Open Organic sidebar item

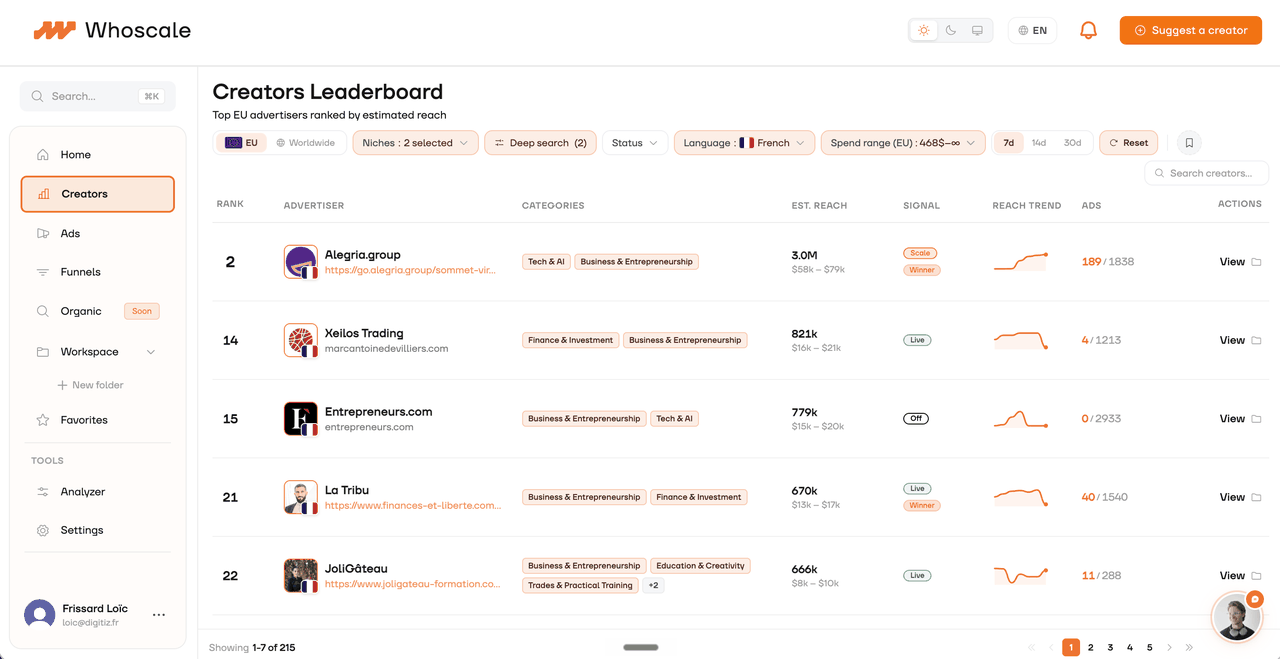[98, 311]
